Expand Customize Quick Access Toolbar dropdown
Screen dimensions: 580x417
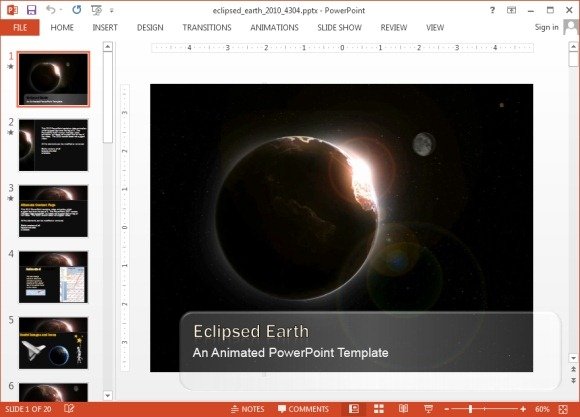[112, 11]
